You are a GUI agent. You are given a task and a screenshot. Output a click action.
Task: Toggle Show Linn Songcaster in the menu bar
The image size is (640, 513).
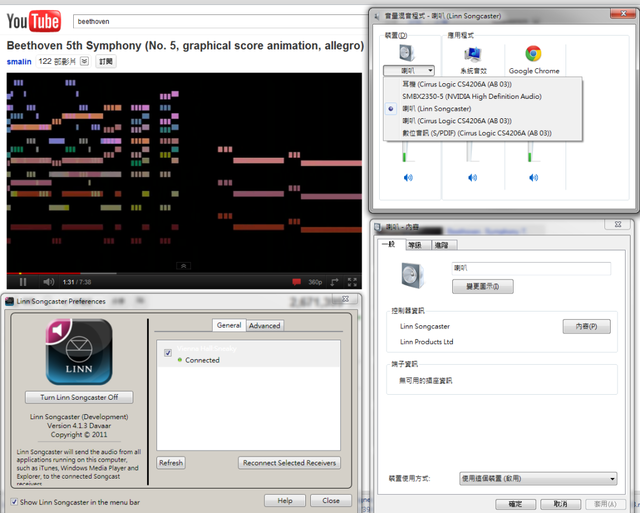pyautogui.click(x=14, y=502)
